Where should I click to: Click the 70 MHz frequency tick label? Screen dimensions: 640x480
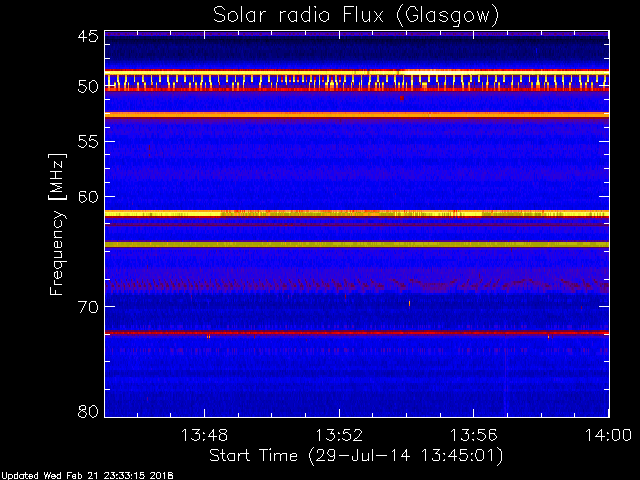point(87,306)
